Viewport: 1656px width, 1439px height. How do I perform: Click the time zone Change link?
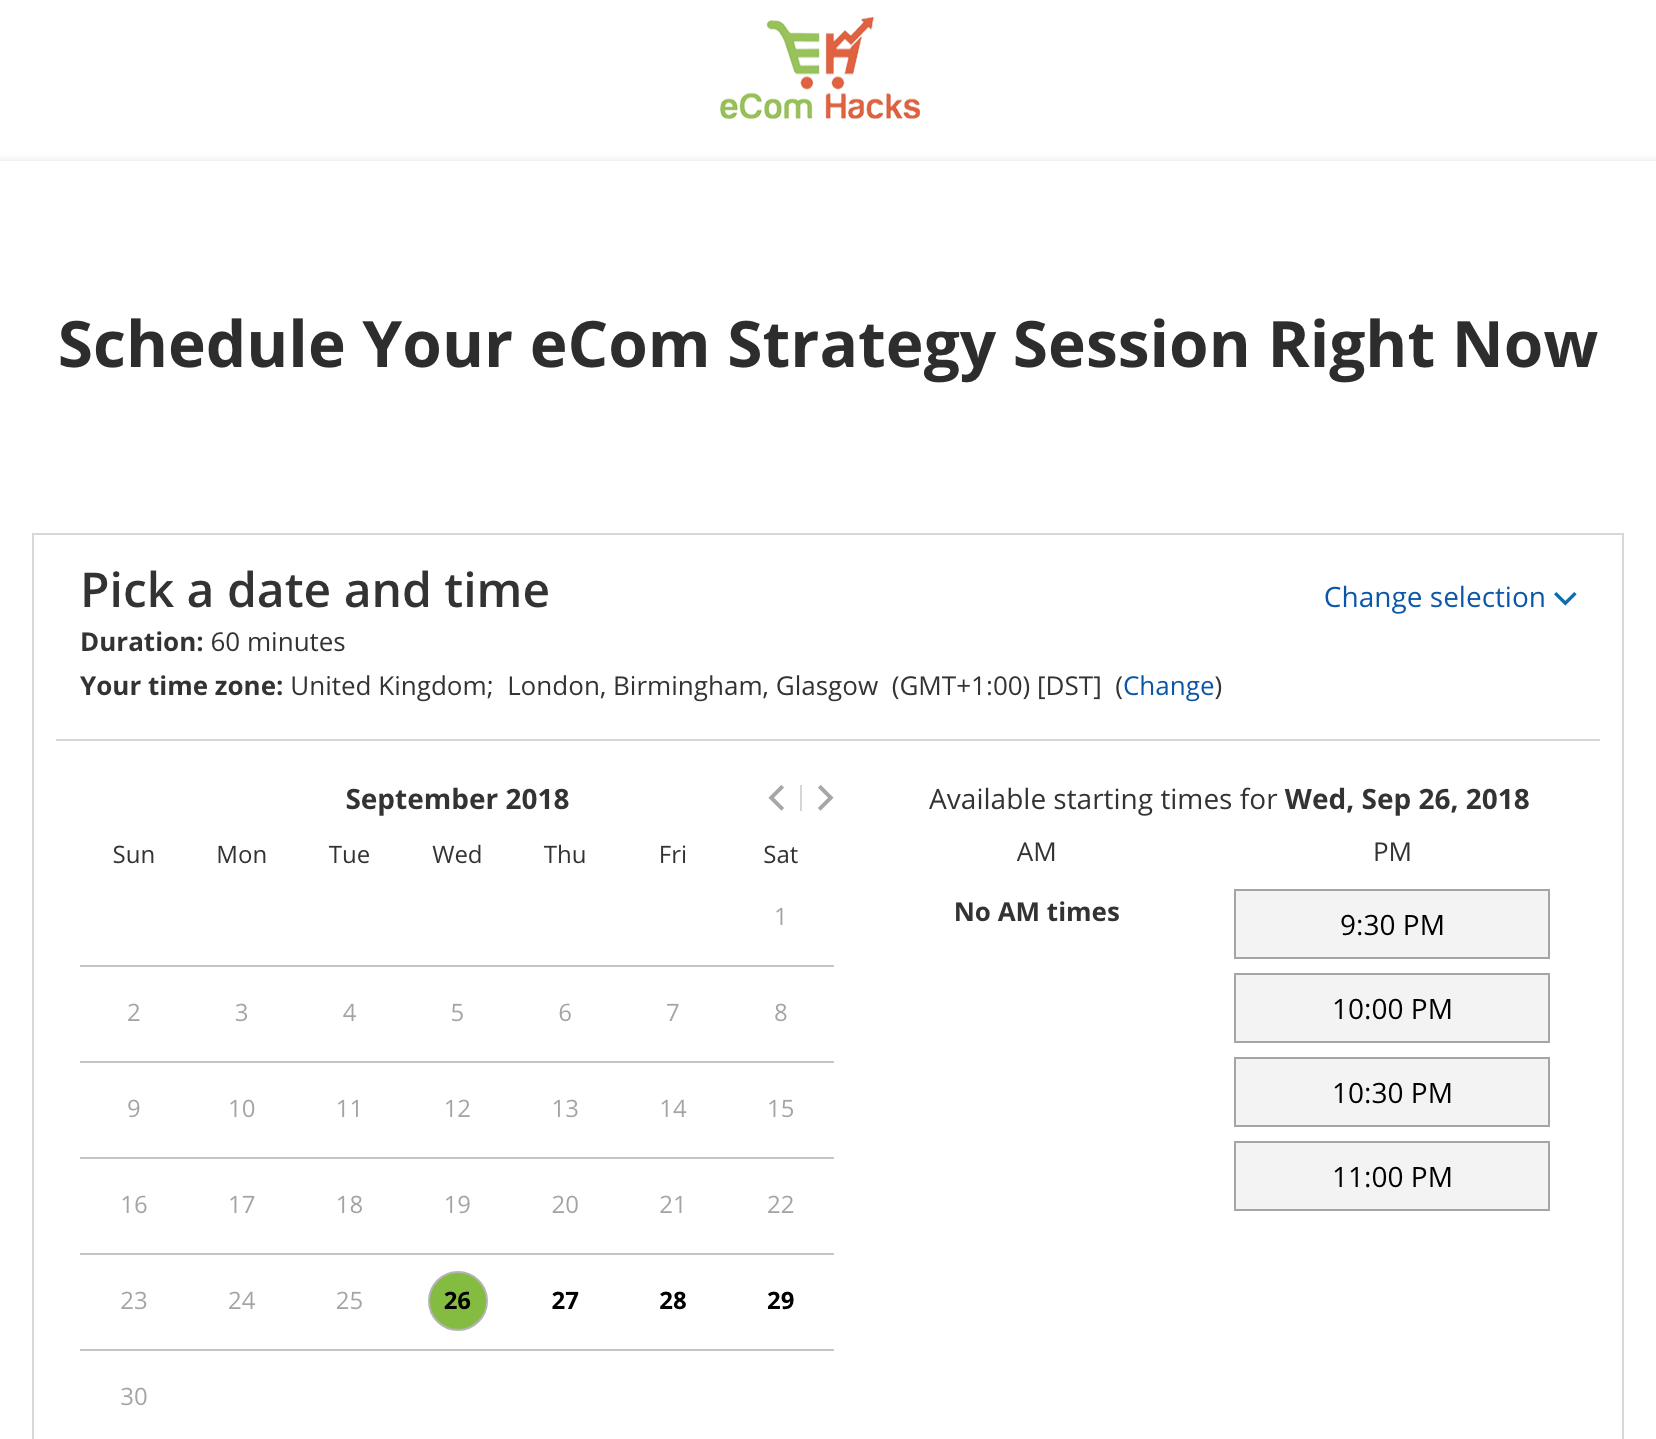tap(1168, 686)
